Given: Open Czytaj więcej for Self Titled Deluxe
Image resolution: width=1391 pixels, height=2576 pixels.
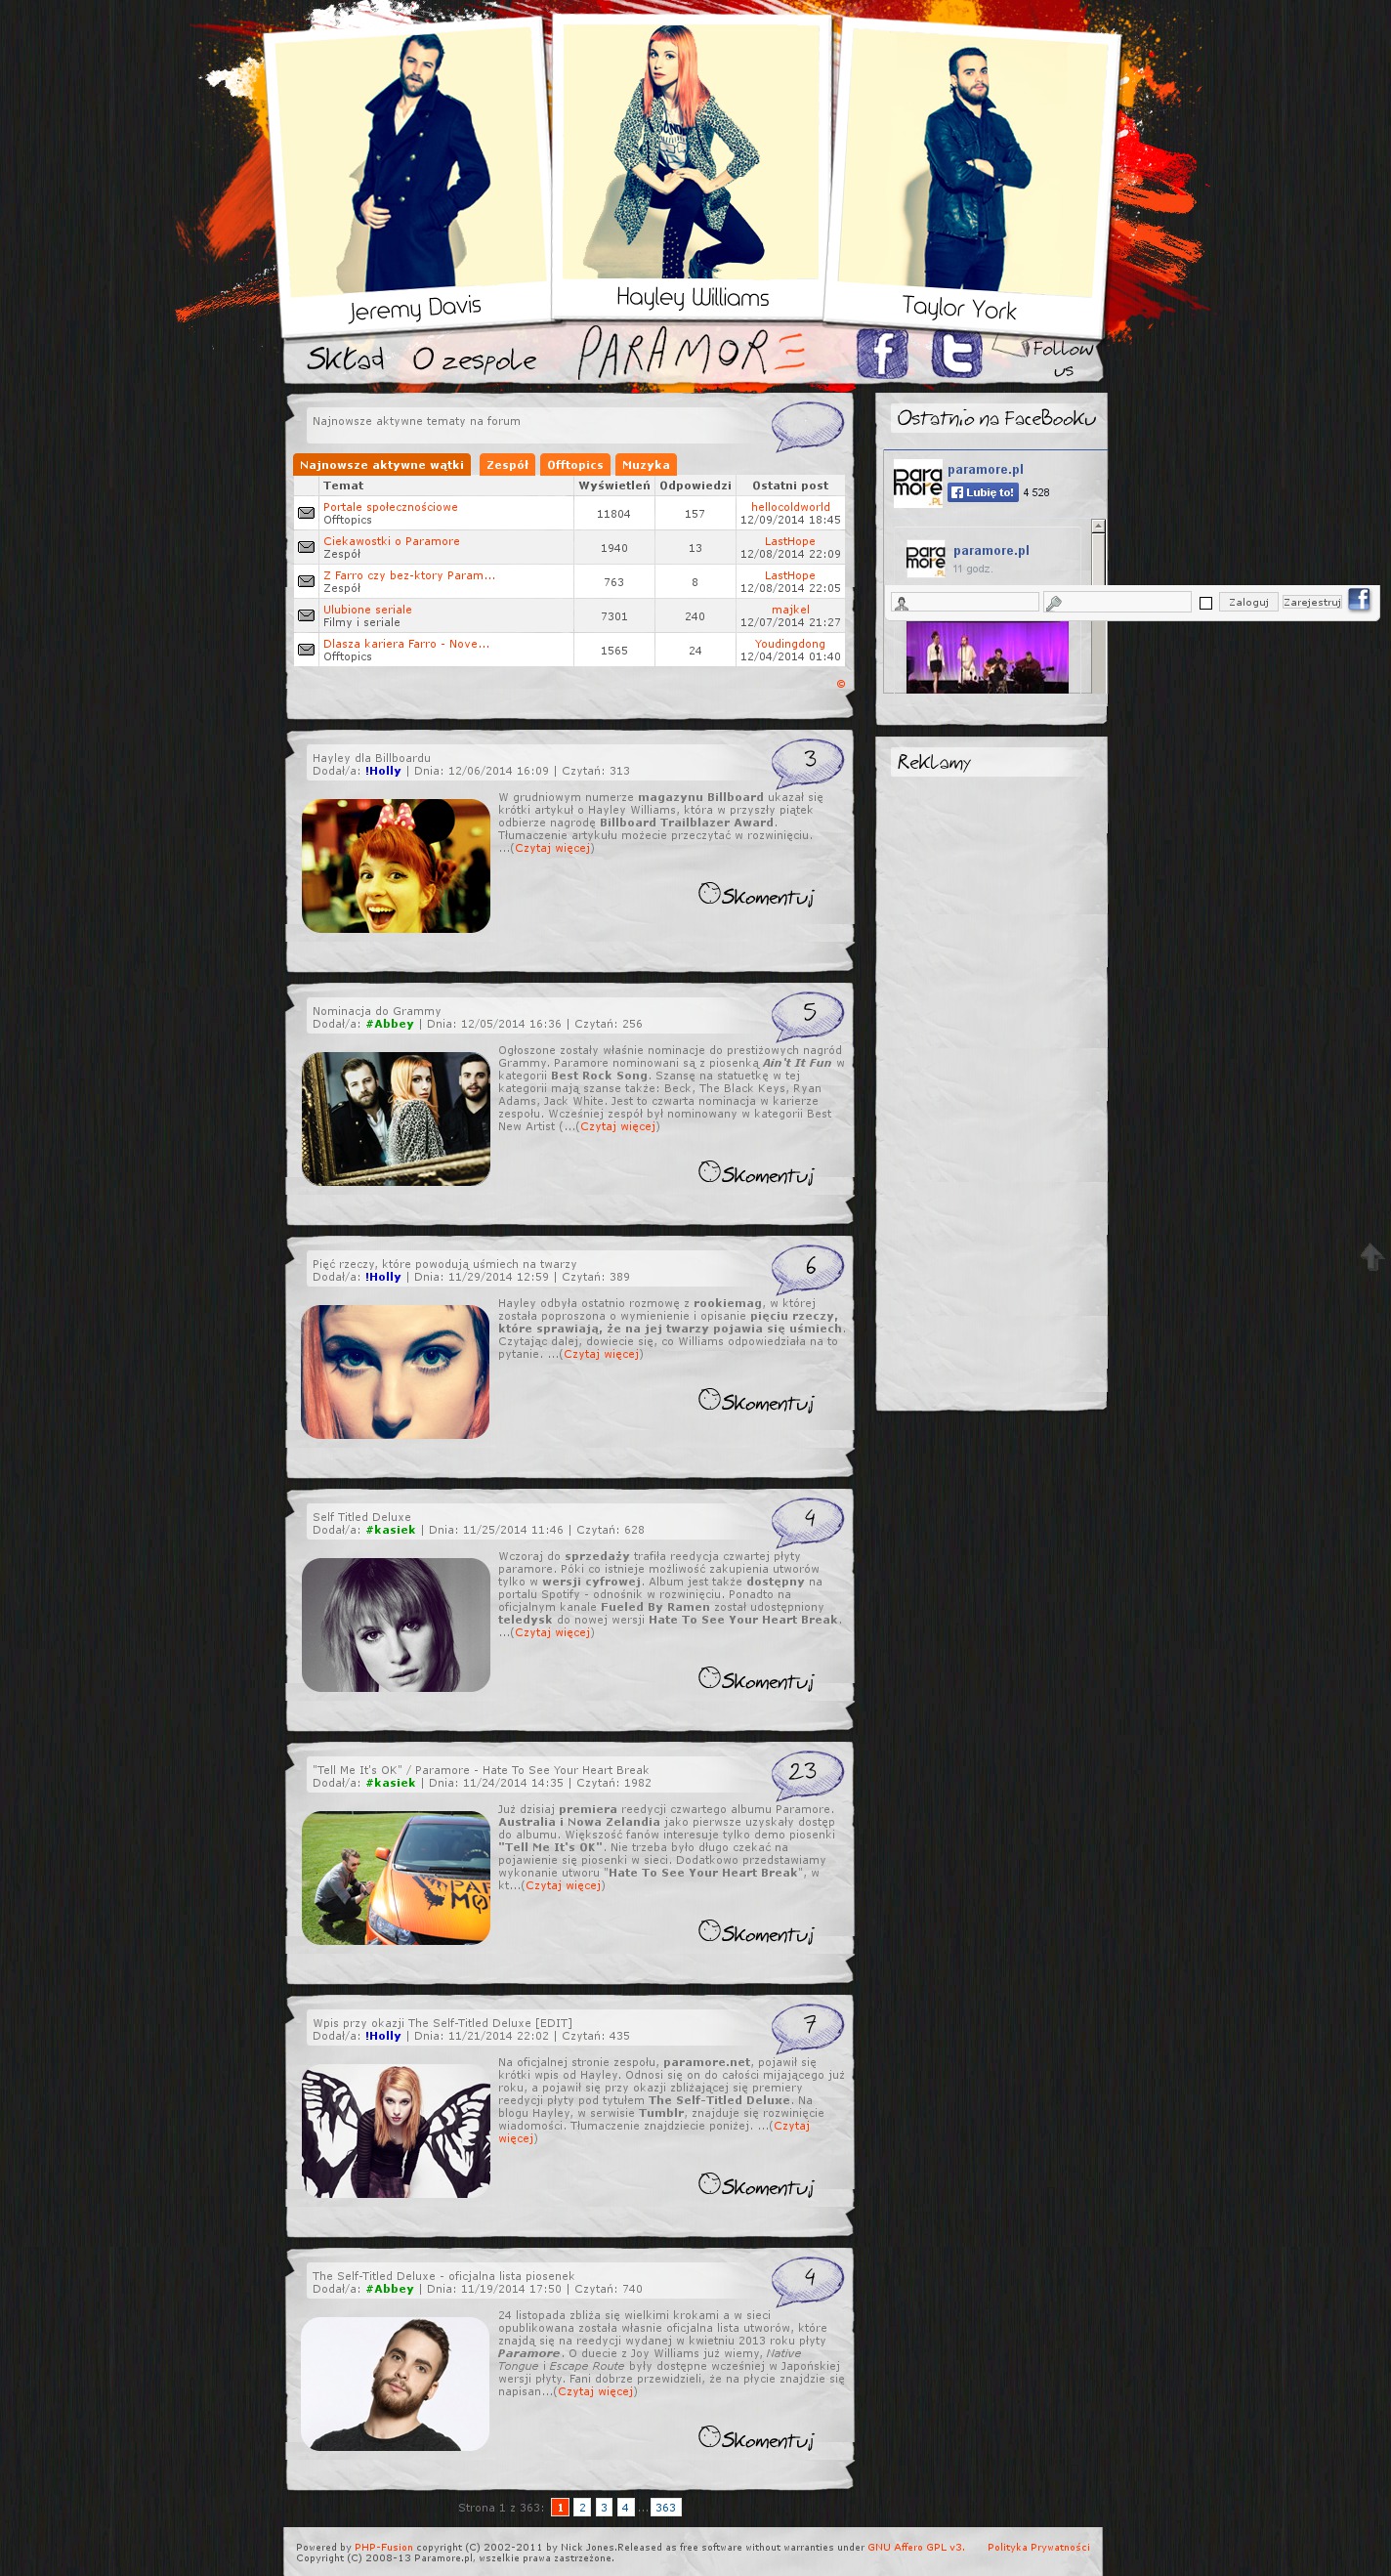Looking at the screenshot, I should (x=552, y=1632).
